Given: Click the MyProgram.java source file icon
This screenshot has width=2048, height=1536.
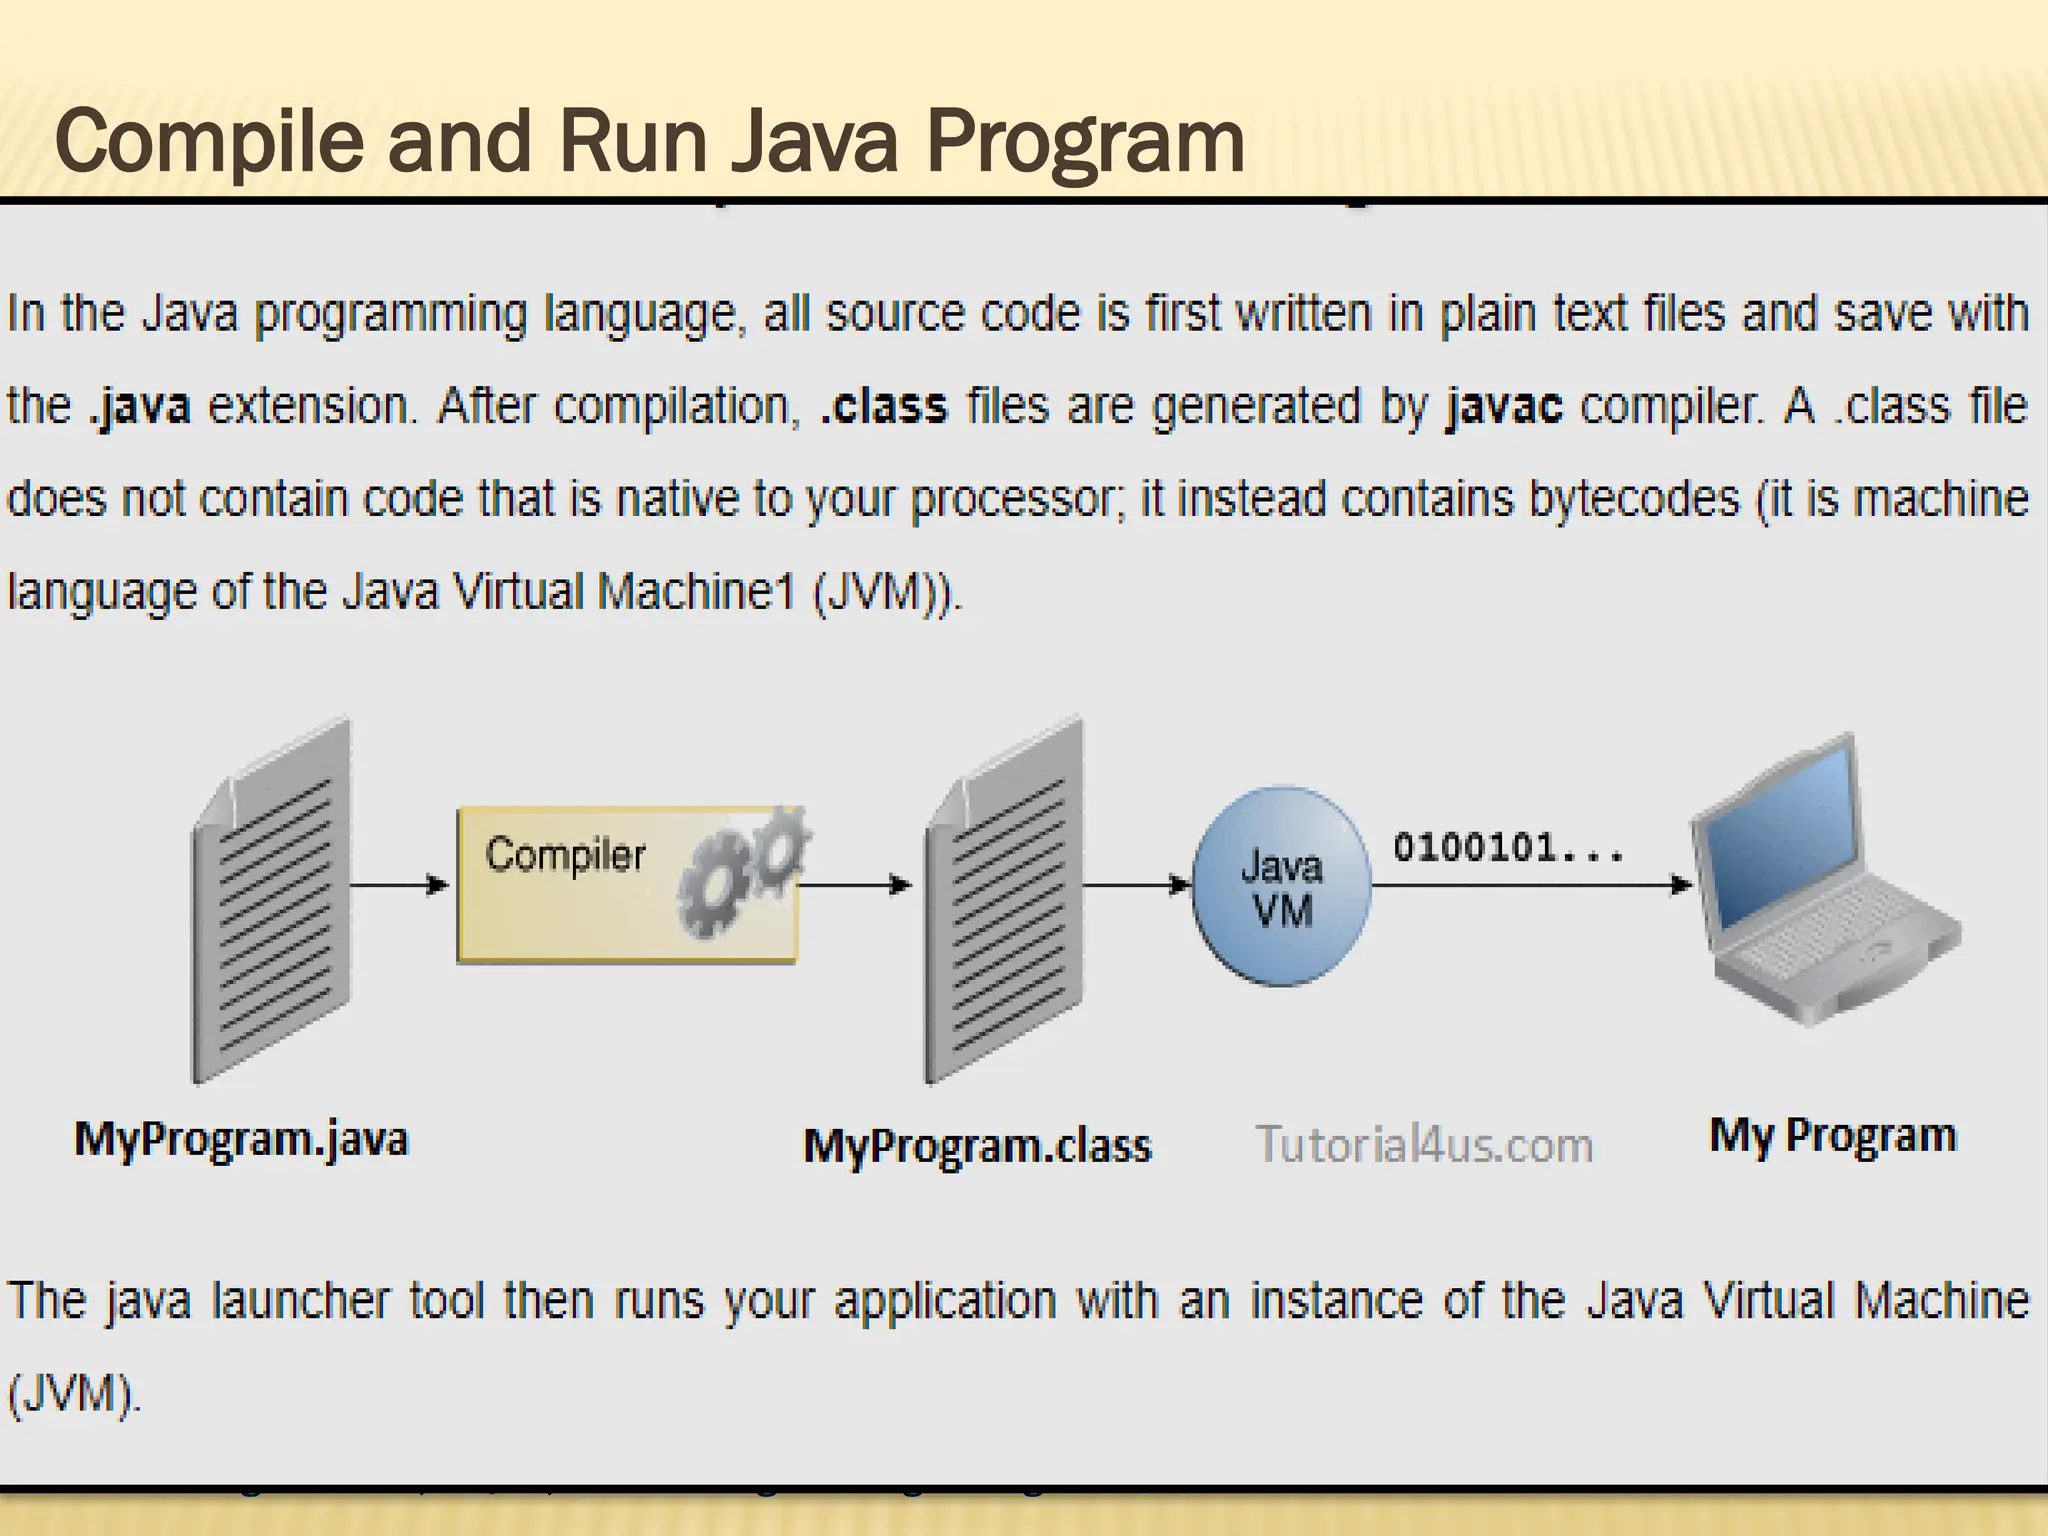Looking at the screenshot, I should pyautogui.click(x=272, y=900).
